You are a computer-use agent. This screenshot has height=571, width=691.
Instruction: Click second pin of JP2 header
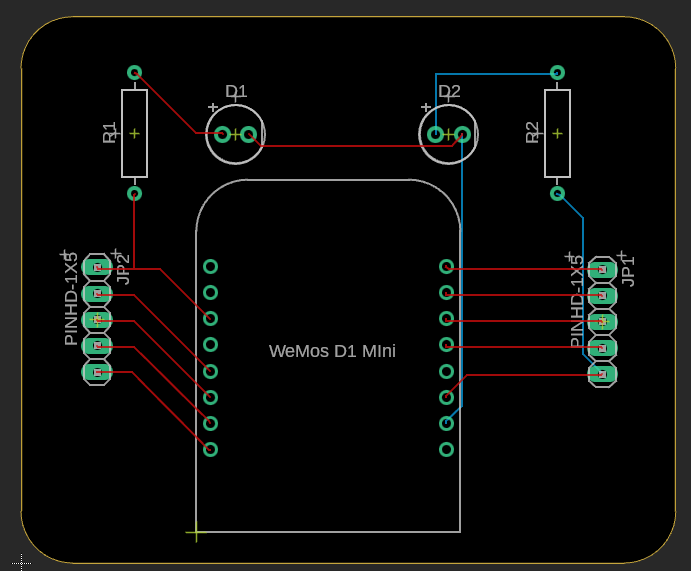pyautogui.click(x=97, y=293)
